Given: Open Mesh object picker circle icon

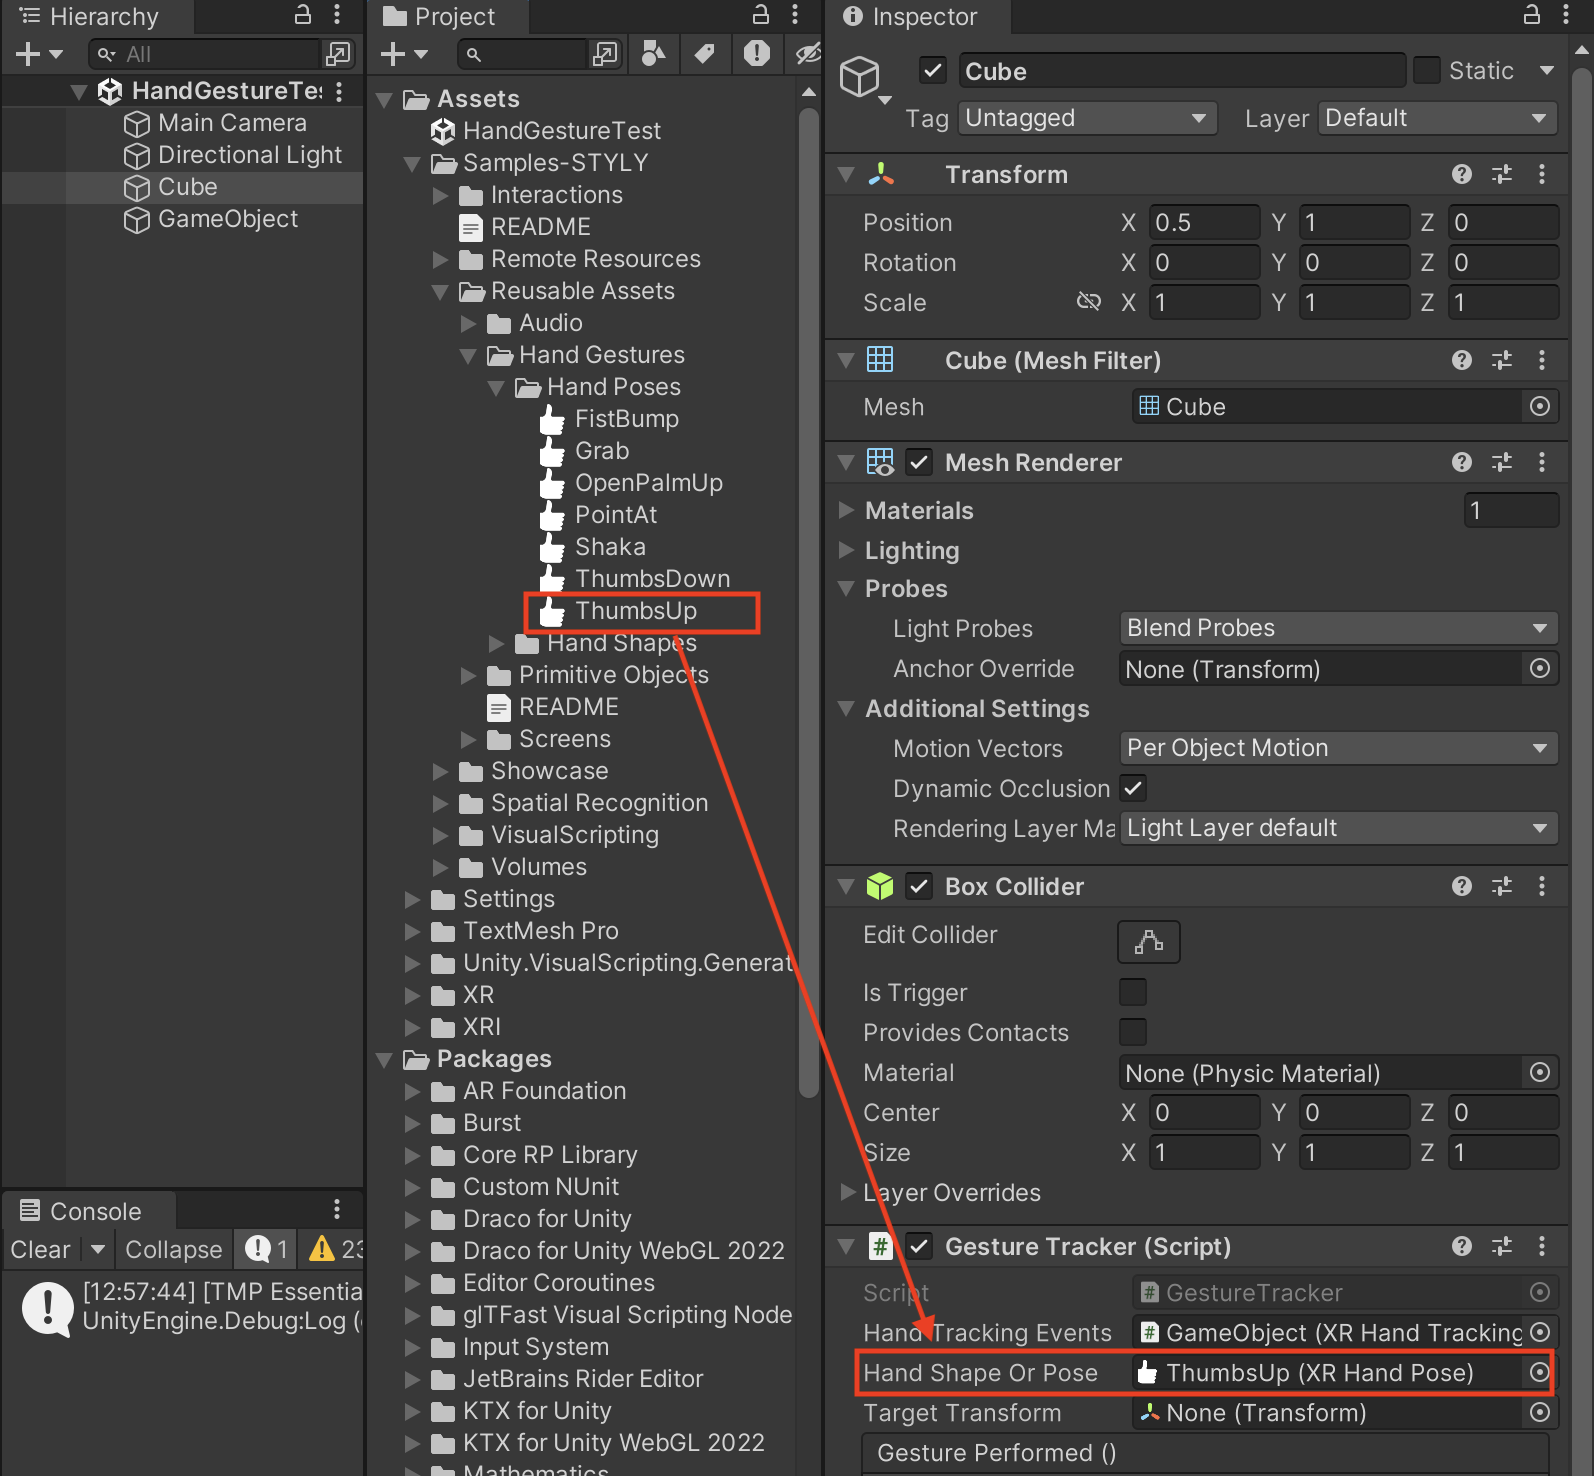Looking at the screenshot, I should point(1540,406).
